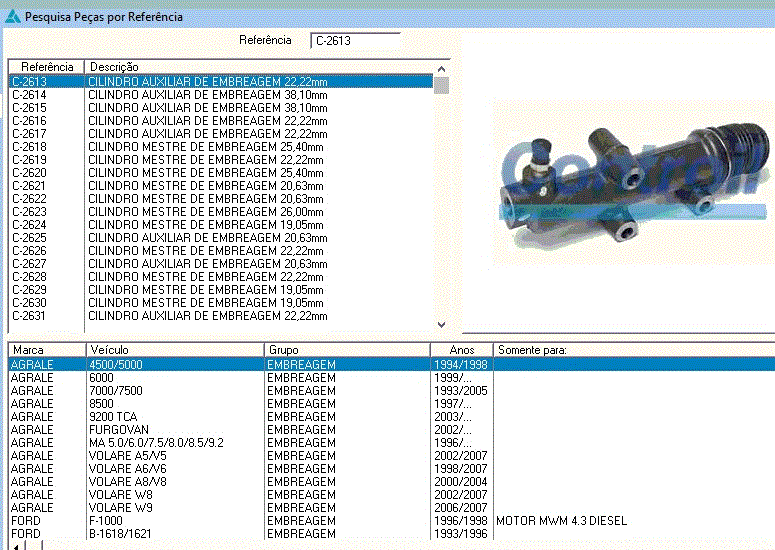Click the Veículo column header
Screen dimensions: 775x550
174,350
